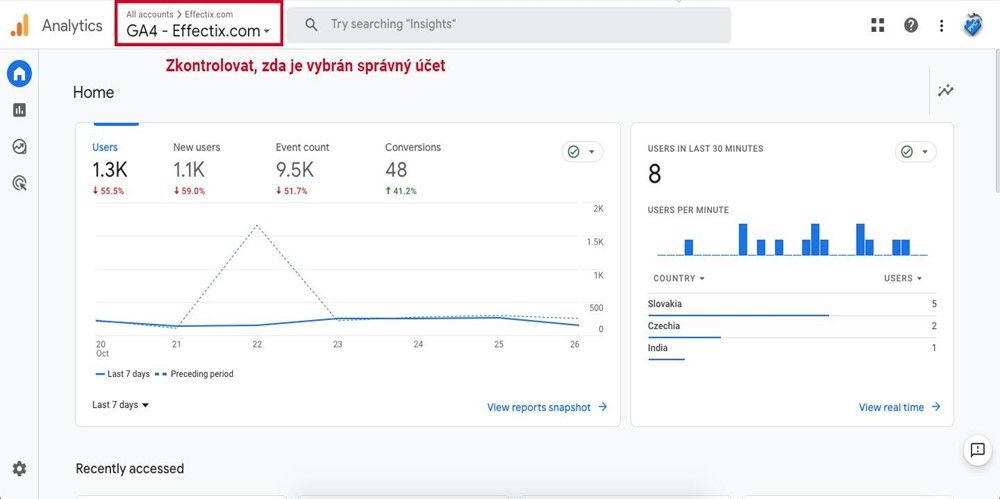
Task: Click the Czechia country row
Action: [x=792, y=327]
